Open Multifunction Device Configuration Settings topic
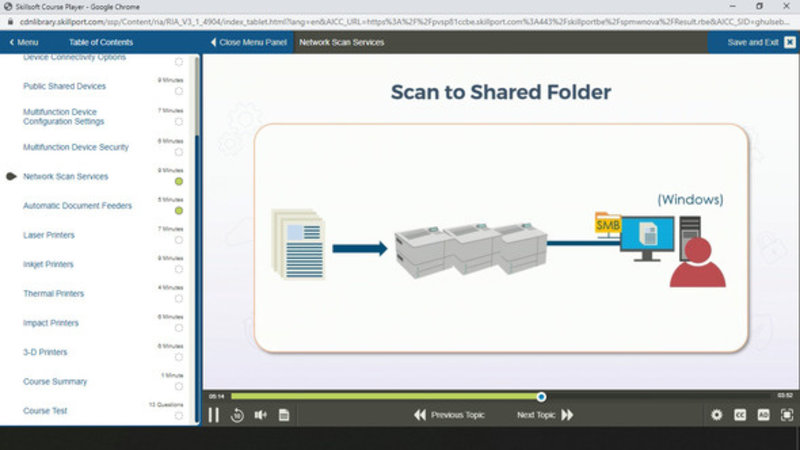800x450 pixels. [63, 117]
